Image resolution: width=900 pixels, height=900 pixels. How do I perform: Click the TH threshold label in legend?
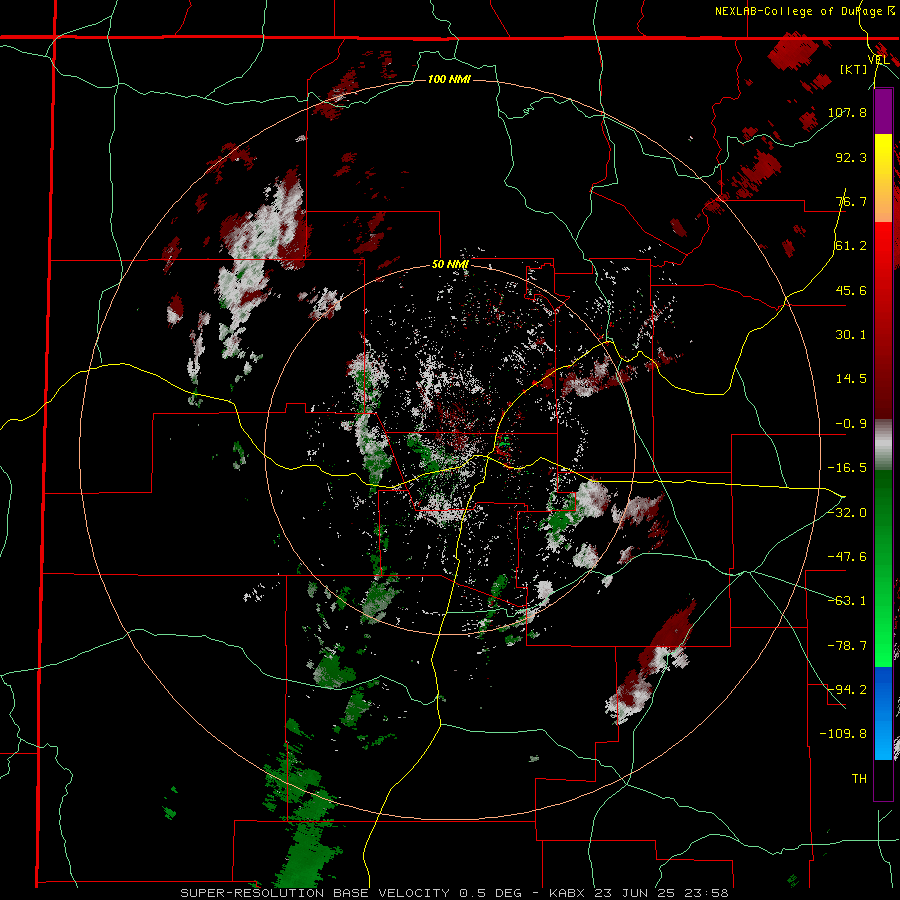(x=859, y=779)
